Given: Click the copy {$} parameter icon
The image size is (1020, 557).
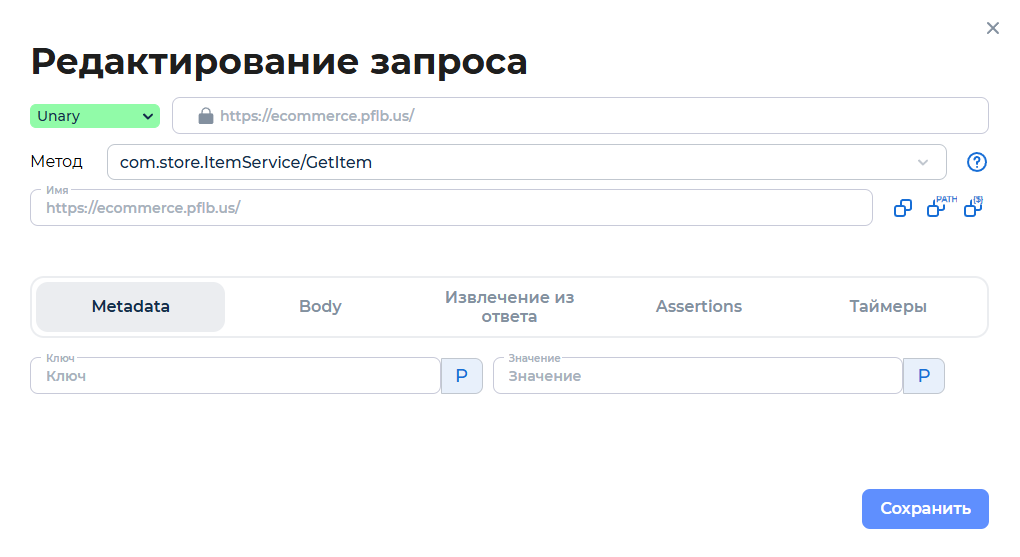Looking at the screenshot, I should pyautogui.click(x=972, y=208).
